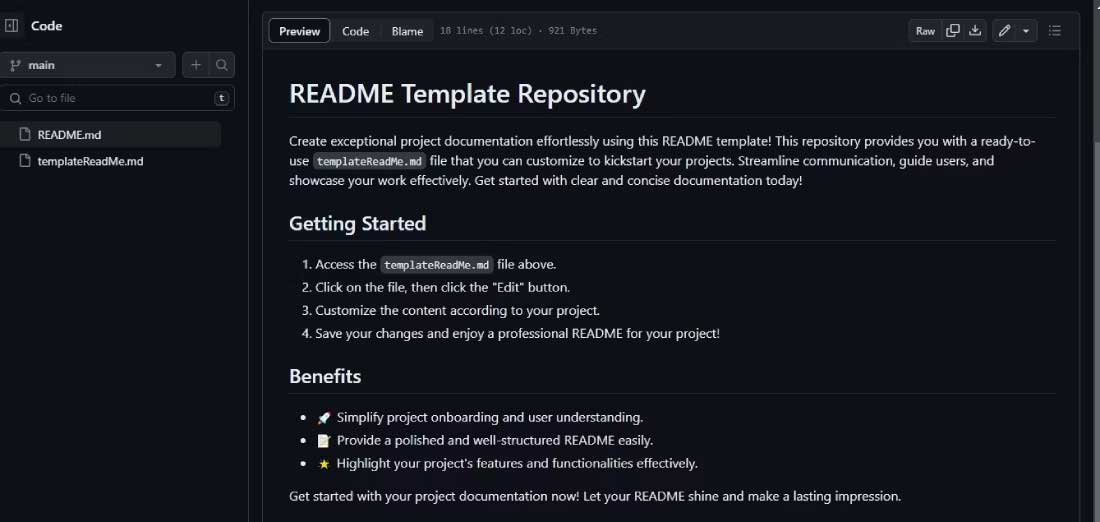
Task: Click the README.md file icon in tree
Action: pos(25,135)
